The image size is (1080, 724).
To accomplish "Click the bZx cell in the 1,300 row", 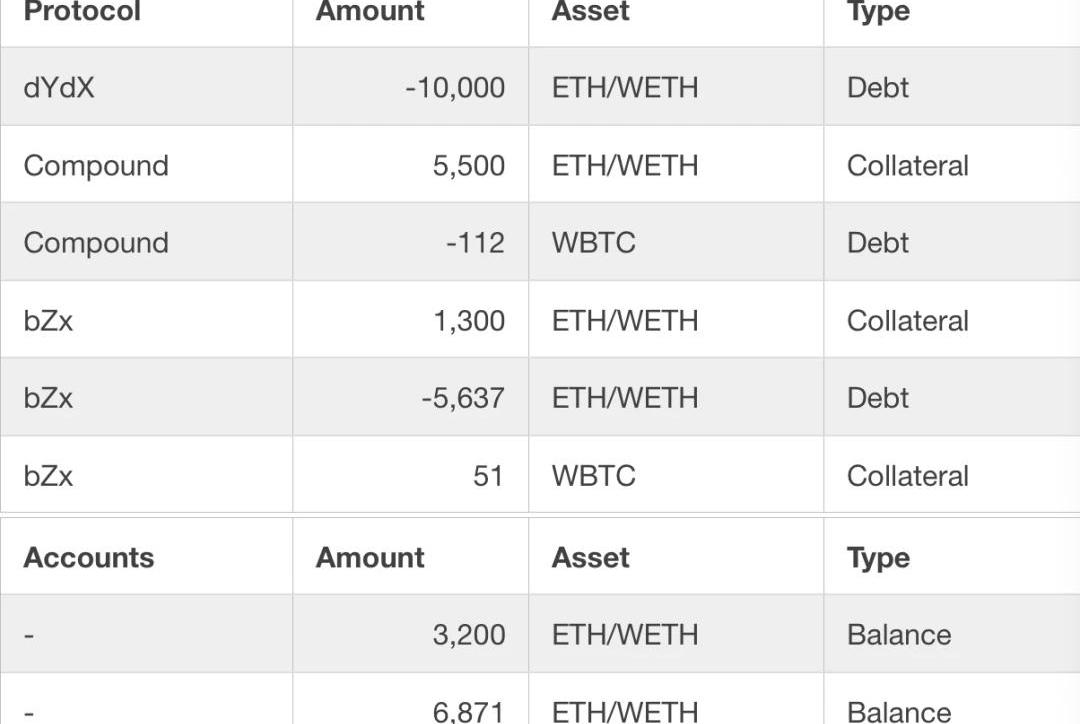I will pos(48,321).
